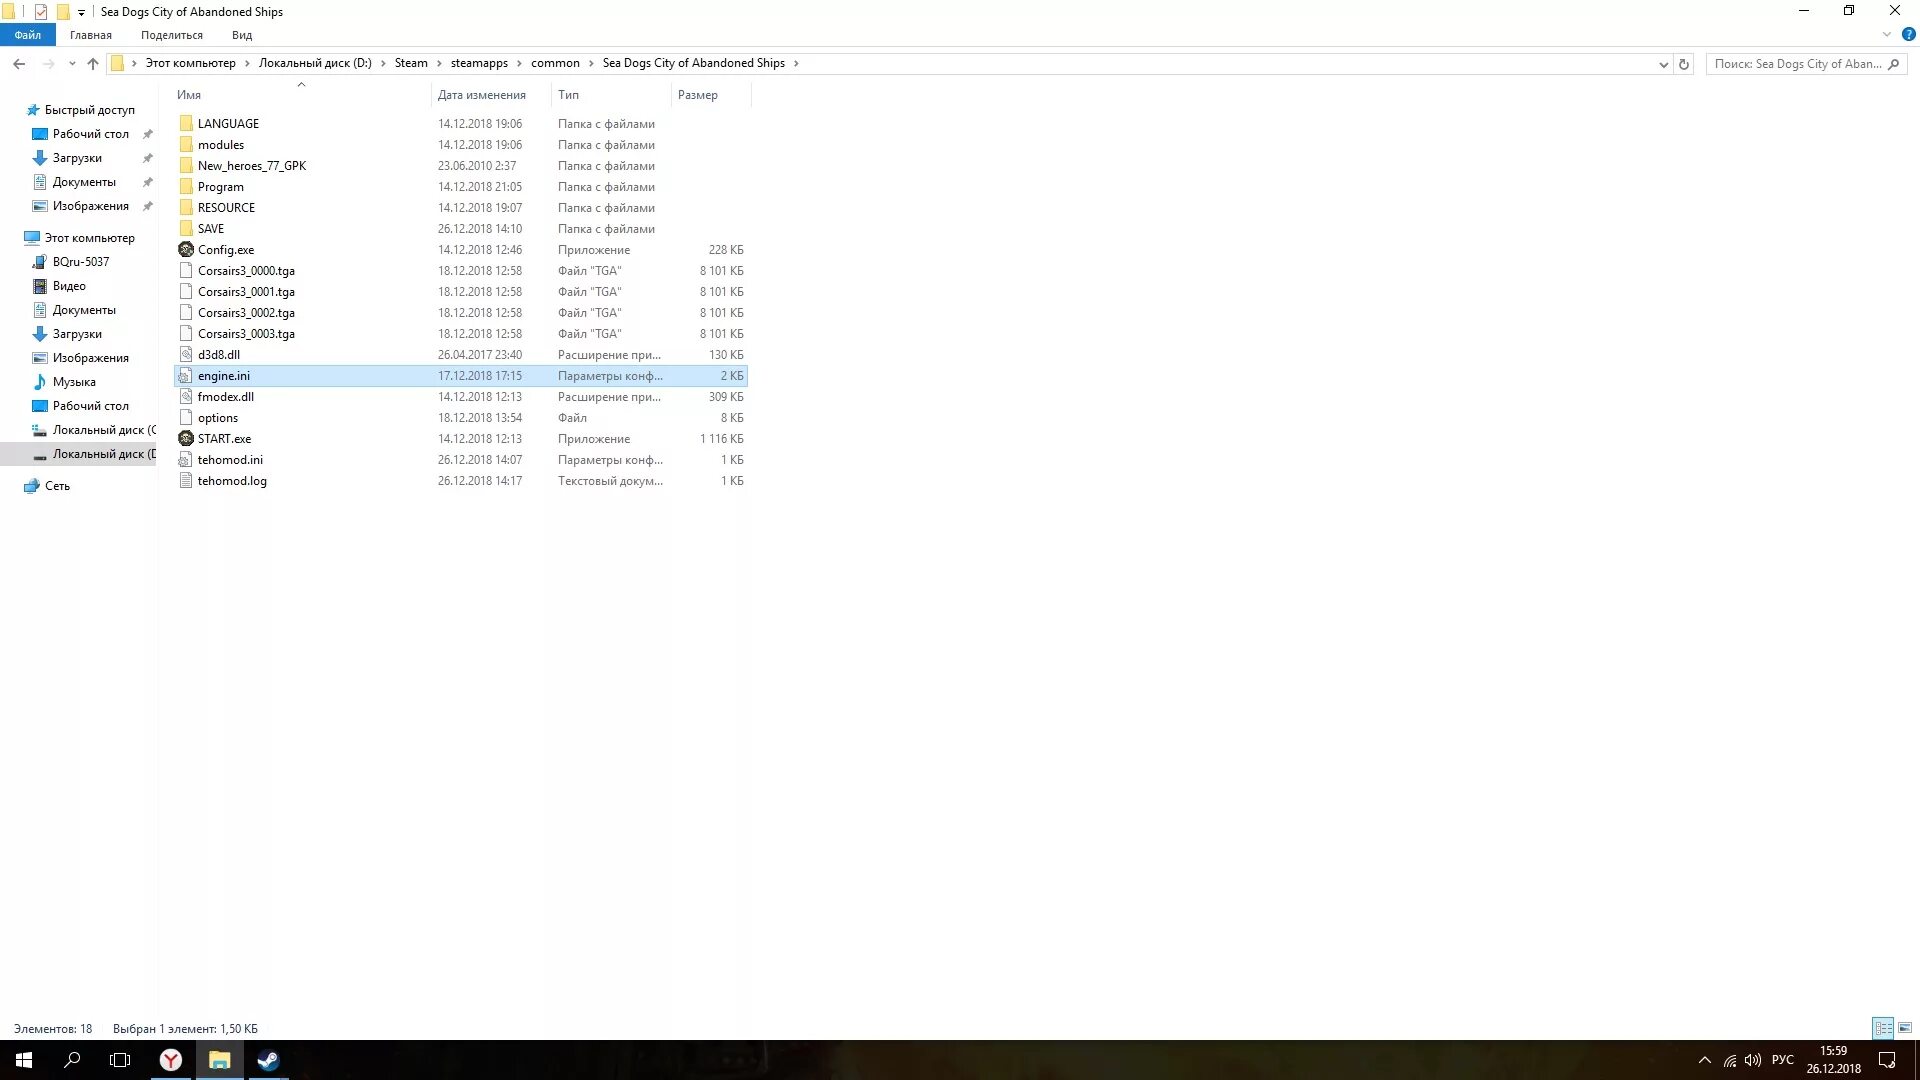1920x1080 pixels.
Task: Open the recent locations dropdown arrow
Action: [x=72, y=64]
